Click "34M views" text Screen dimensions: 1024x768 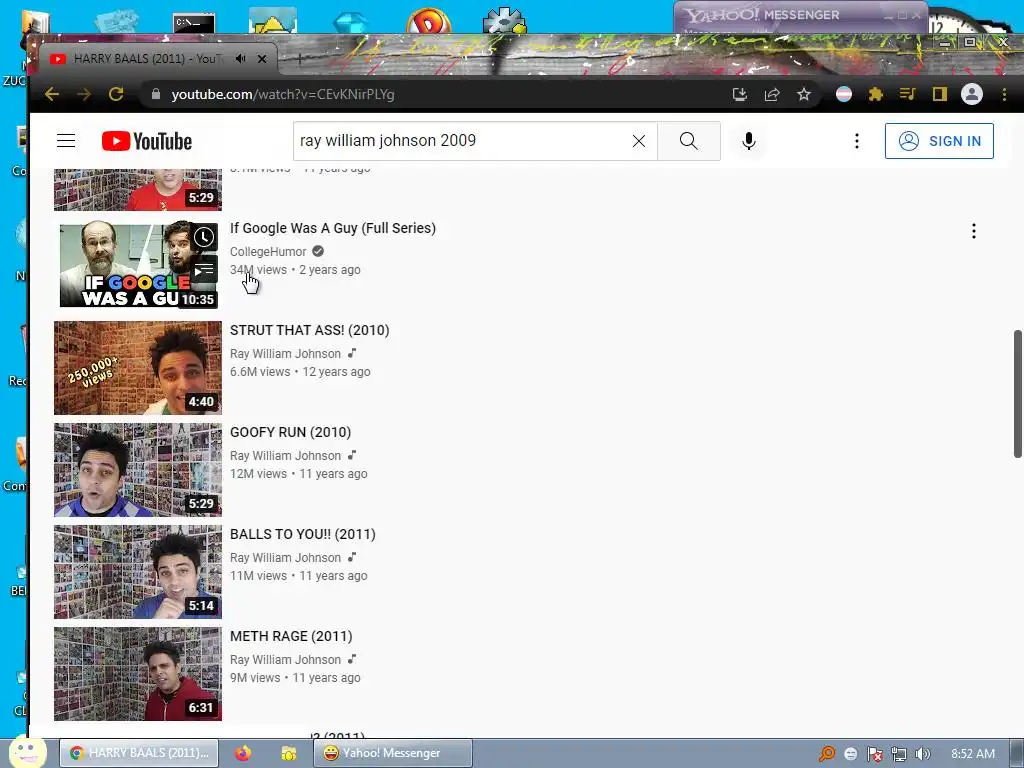click(259, 270)
